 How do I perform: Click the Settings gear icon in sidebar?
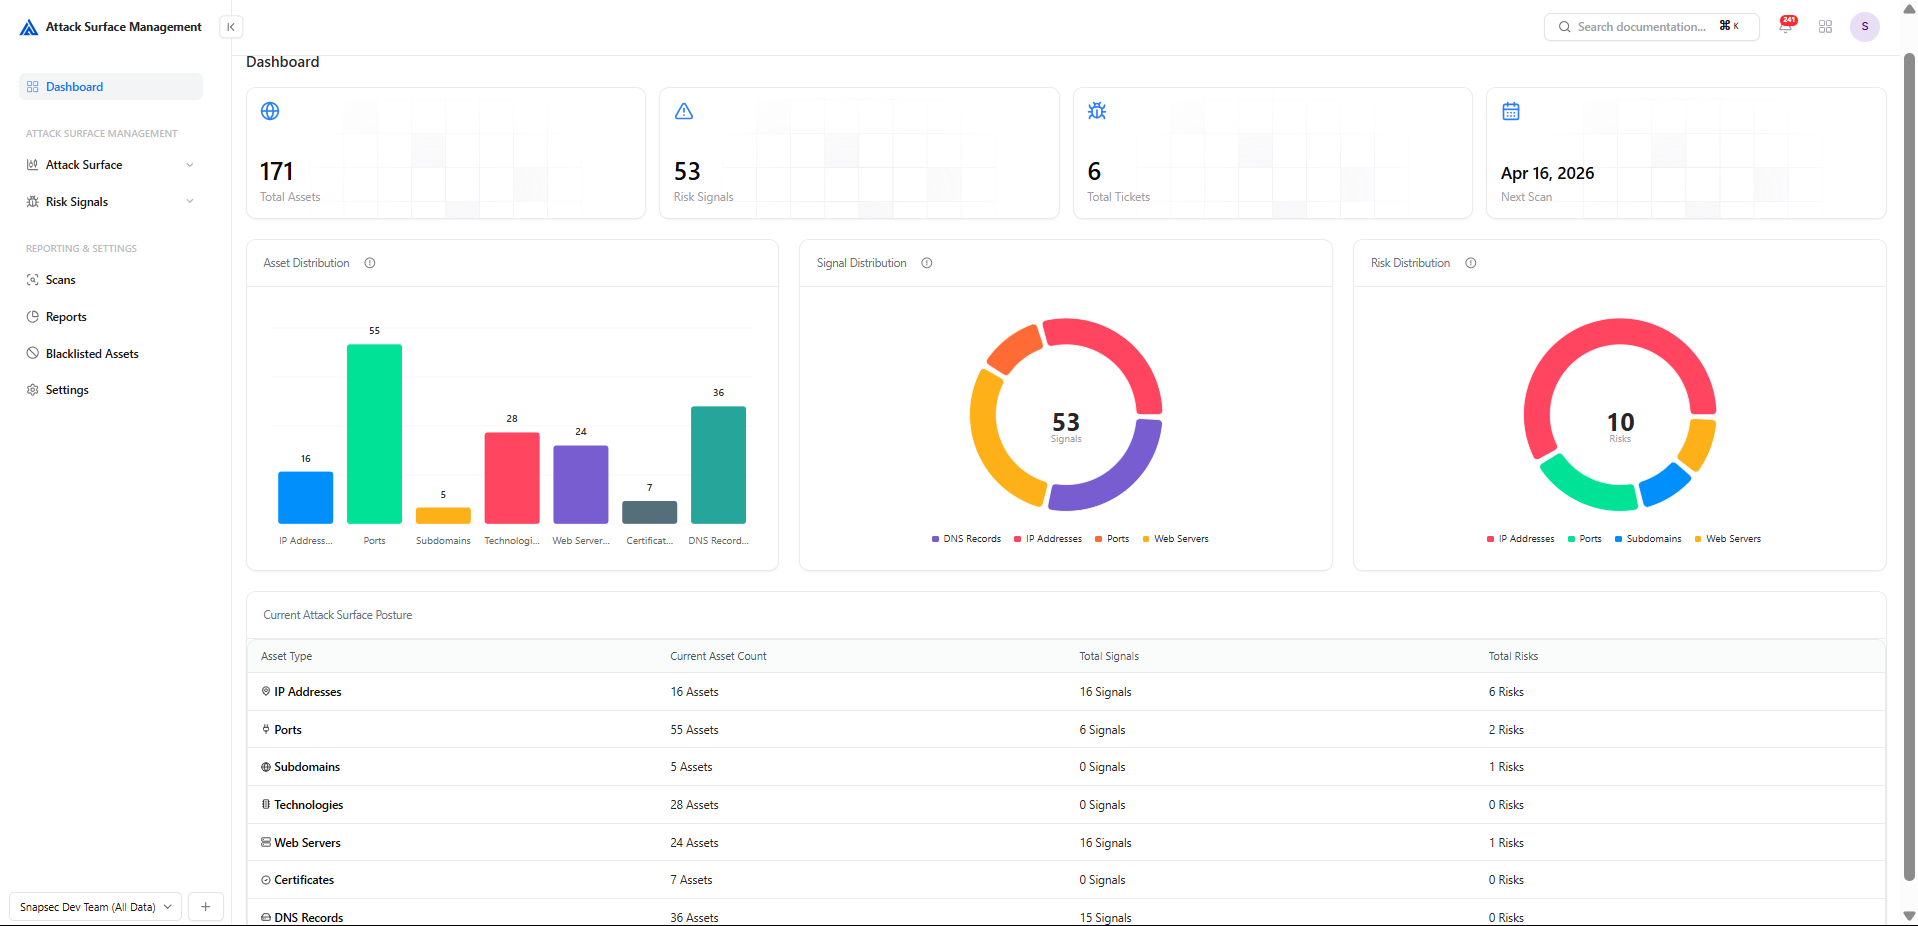click(33, 390)
